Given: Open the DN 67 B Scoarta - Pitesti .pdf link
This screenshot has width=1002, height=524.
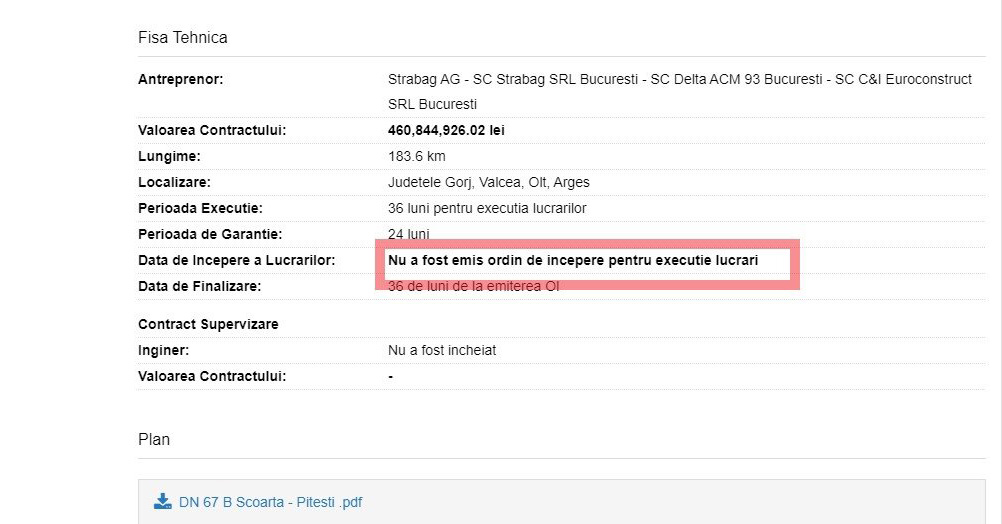Looking at the screenshot, I should tap(270, 502).
